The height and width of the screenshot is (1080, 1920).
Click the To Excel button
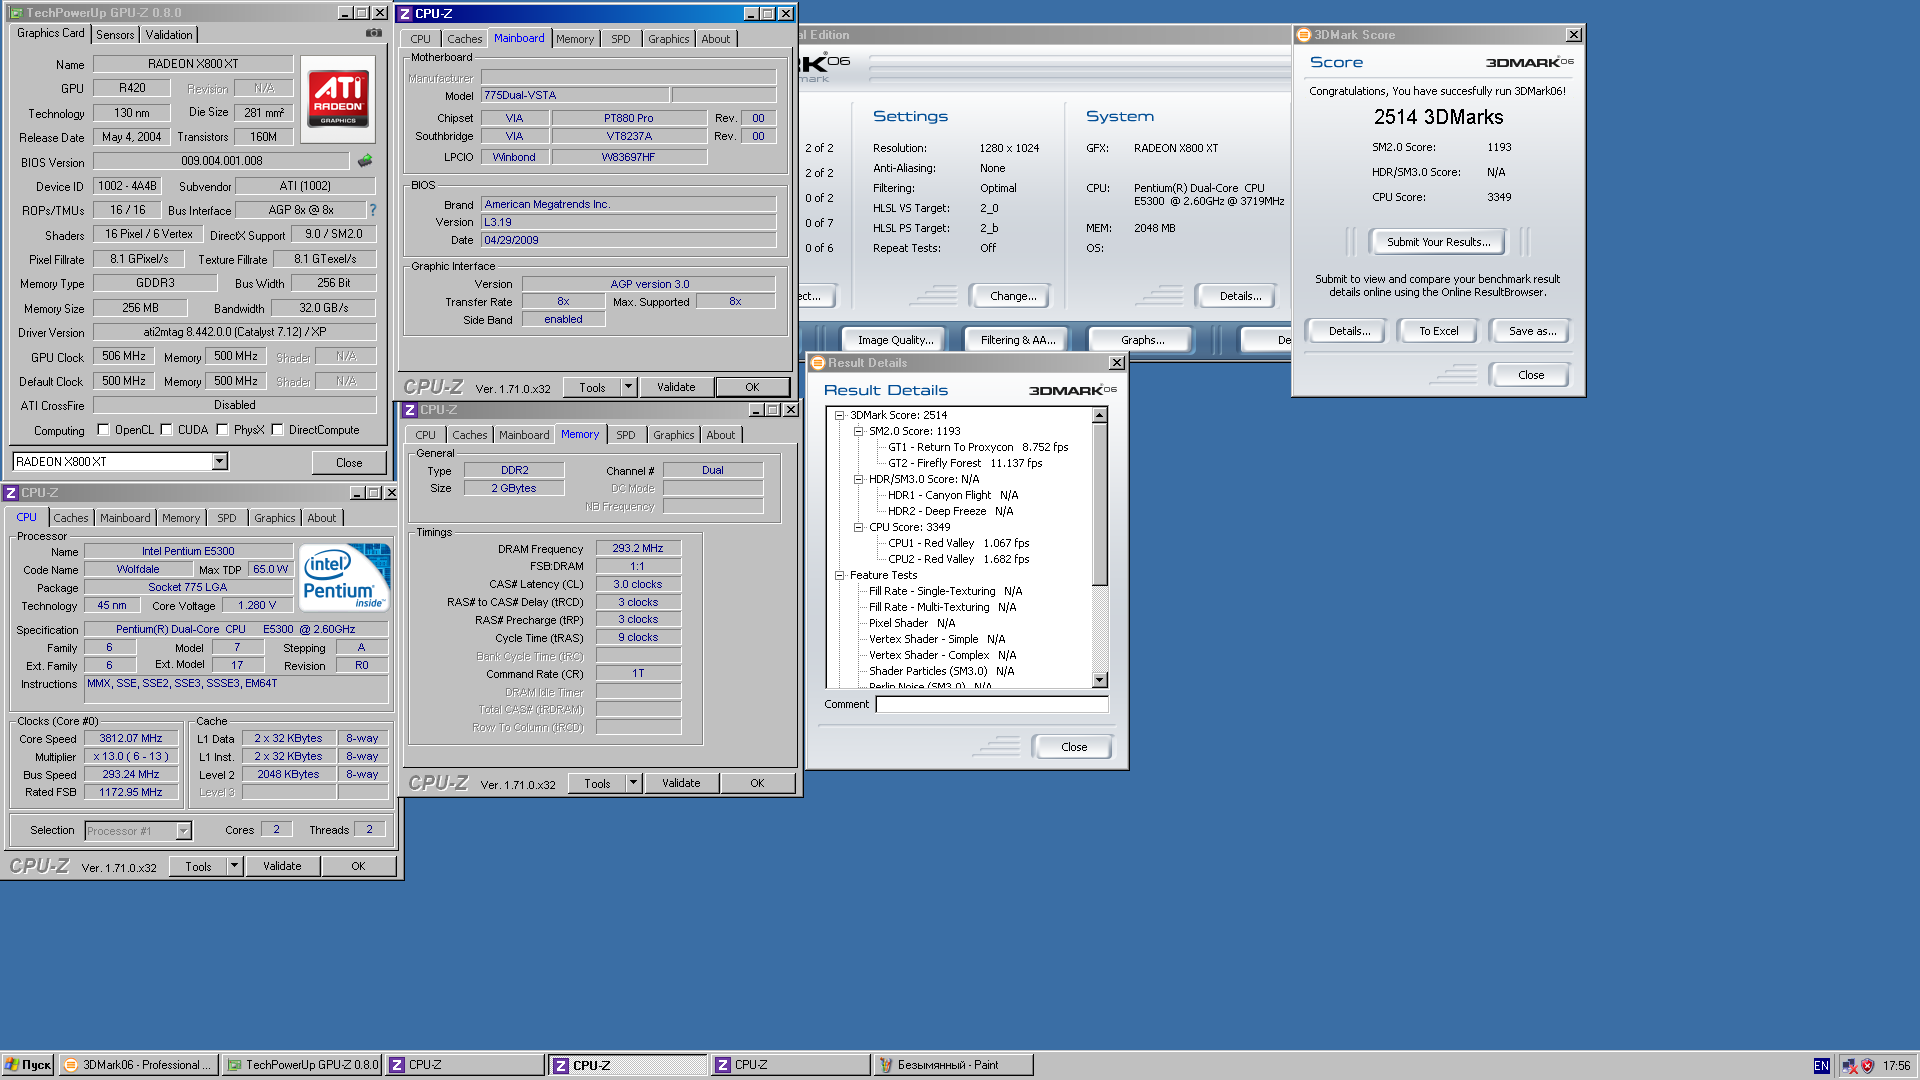pyautogui.click(x=1439, y=331)
